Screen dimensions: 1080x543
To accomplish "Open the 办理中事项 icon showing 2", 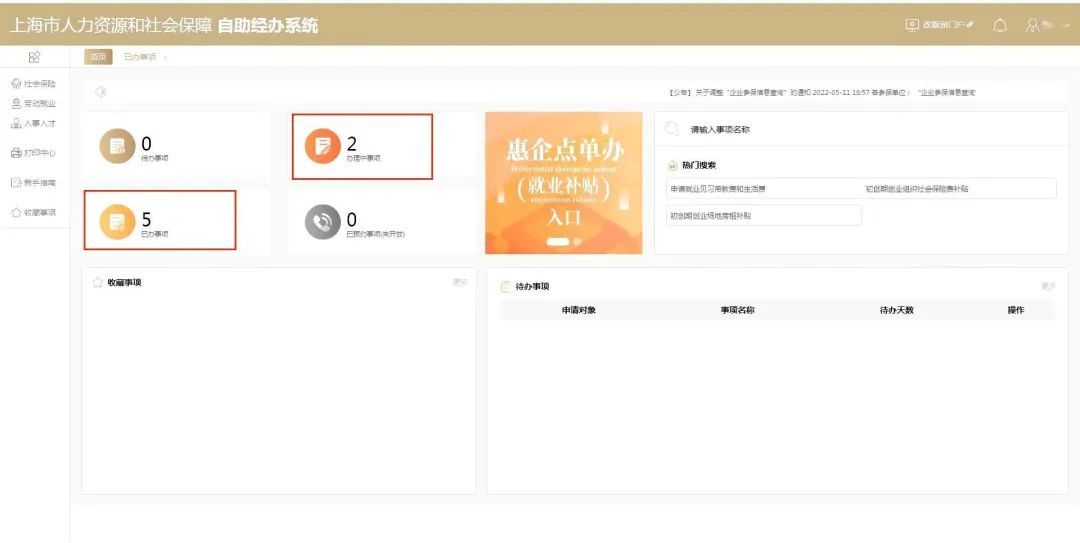I will pos(322,147).
